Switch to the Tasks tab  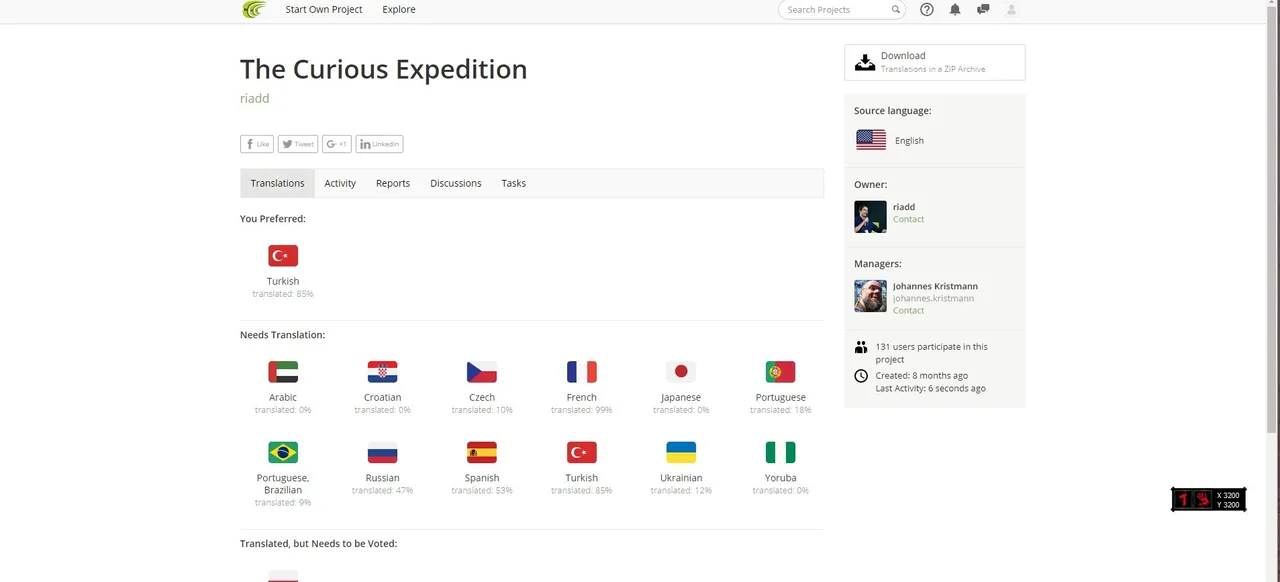(514, 183)
